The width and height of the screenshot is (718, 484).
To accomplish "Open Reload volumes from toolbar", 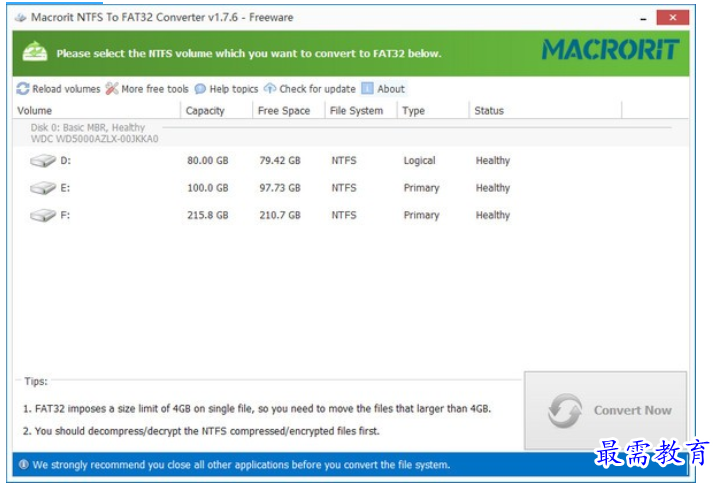I will click(66, 89).
